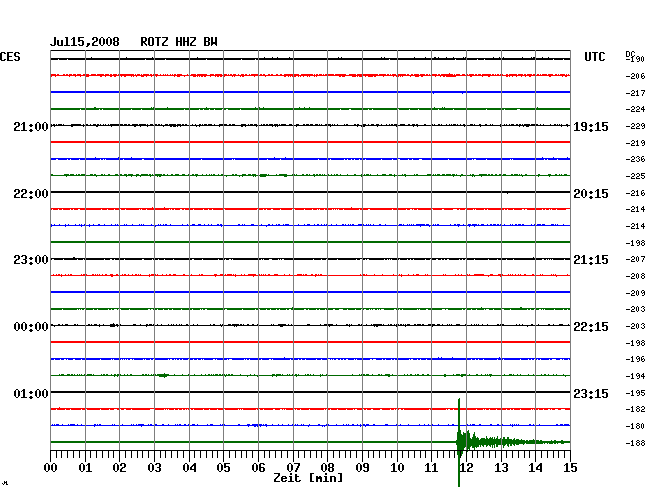Click minute tick label 10

pos(397,468)
